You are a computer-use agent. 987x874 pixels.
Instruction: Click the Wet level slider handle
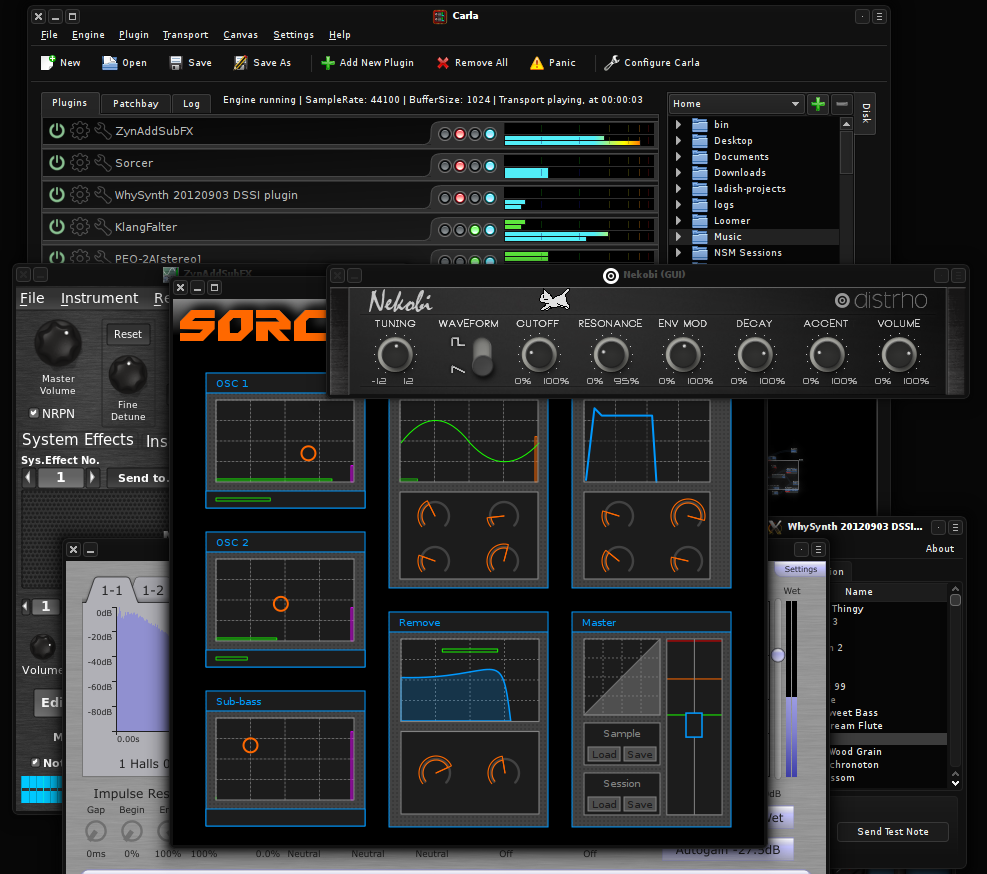[x=778, y=655]
